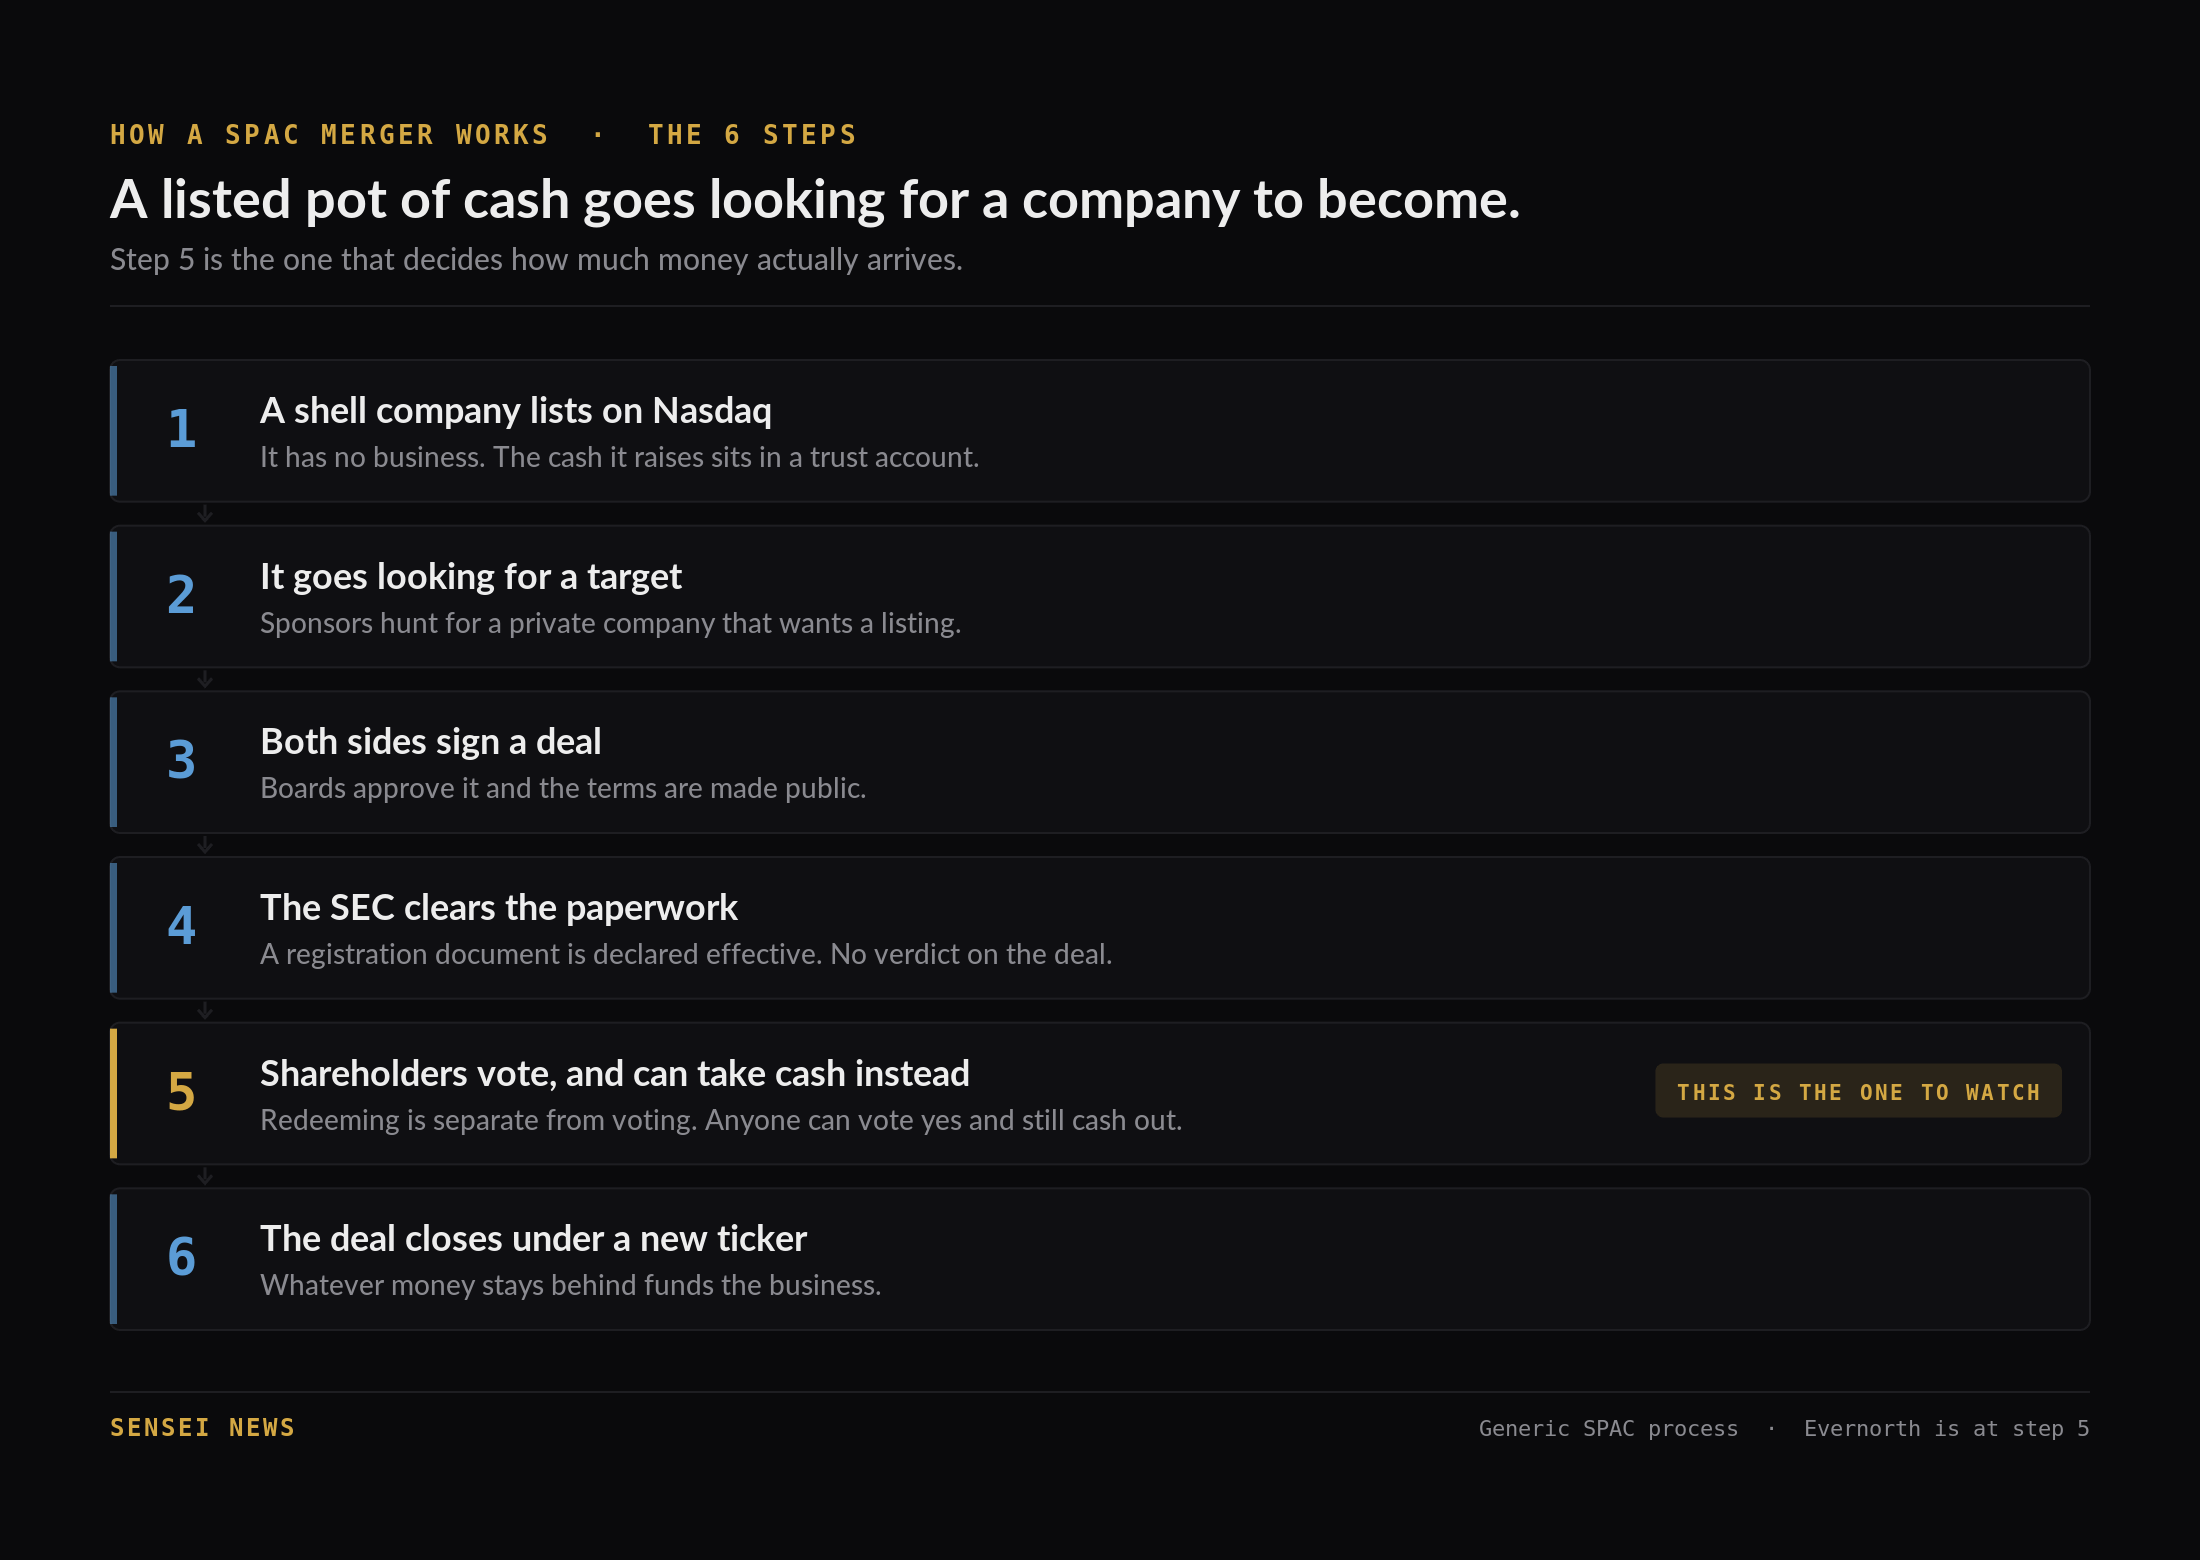Click the 'A shell company lists on Nasdaq' heading

coord(516,411)
